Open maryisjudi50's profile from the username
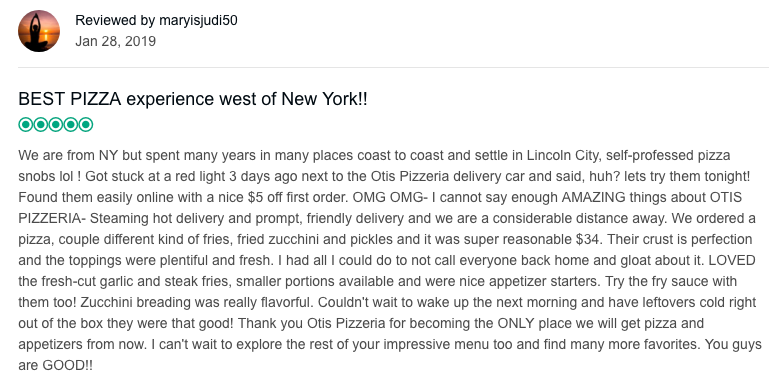 coord(198,20)
